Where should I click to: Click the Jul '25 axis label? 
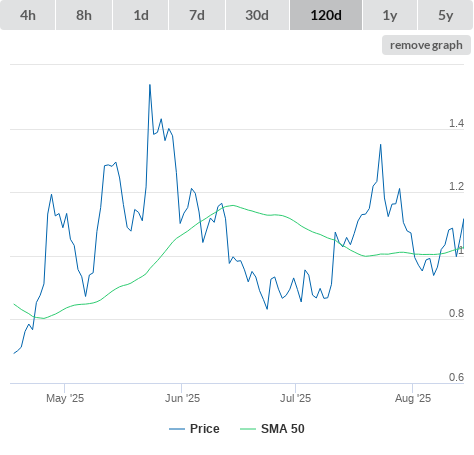tap(295, 398)
